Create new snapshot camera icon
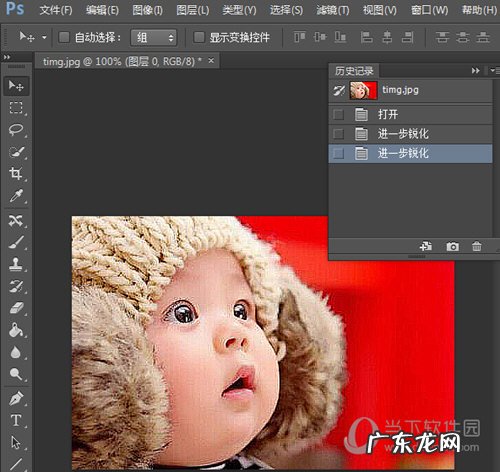Viewport: 500px width, 472px height. tap(452, 246)
